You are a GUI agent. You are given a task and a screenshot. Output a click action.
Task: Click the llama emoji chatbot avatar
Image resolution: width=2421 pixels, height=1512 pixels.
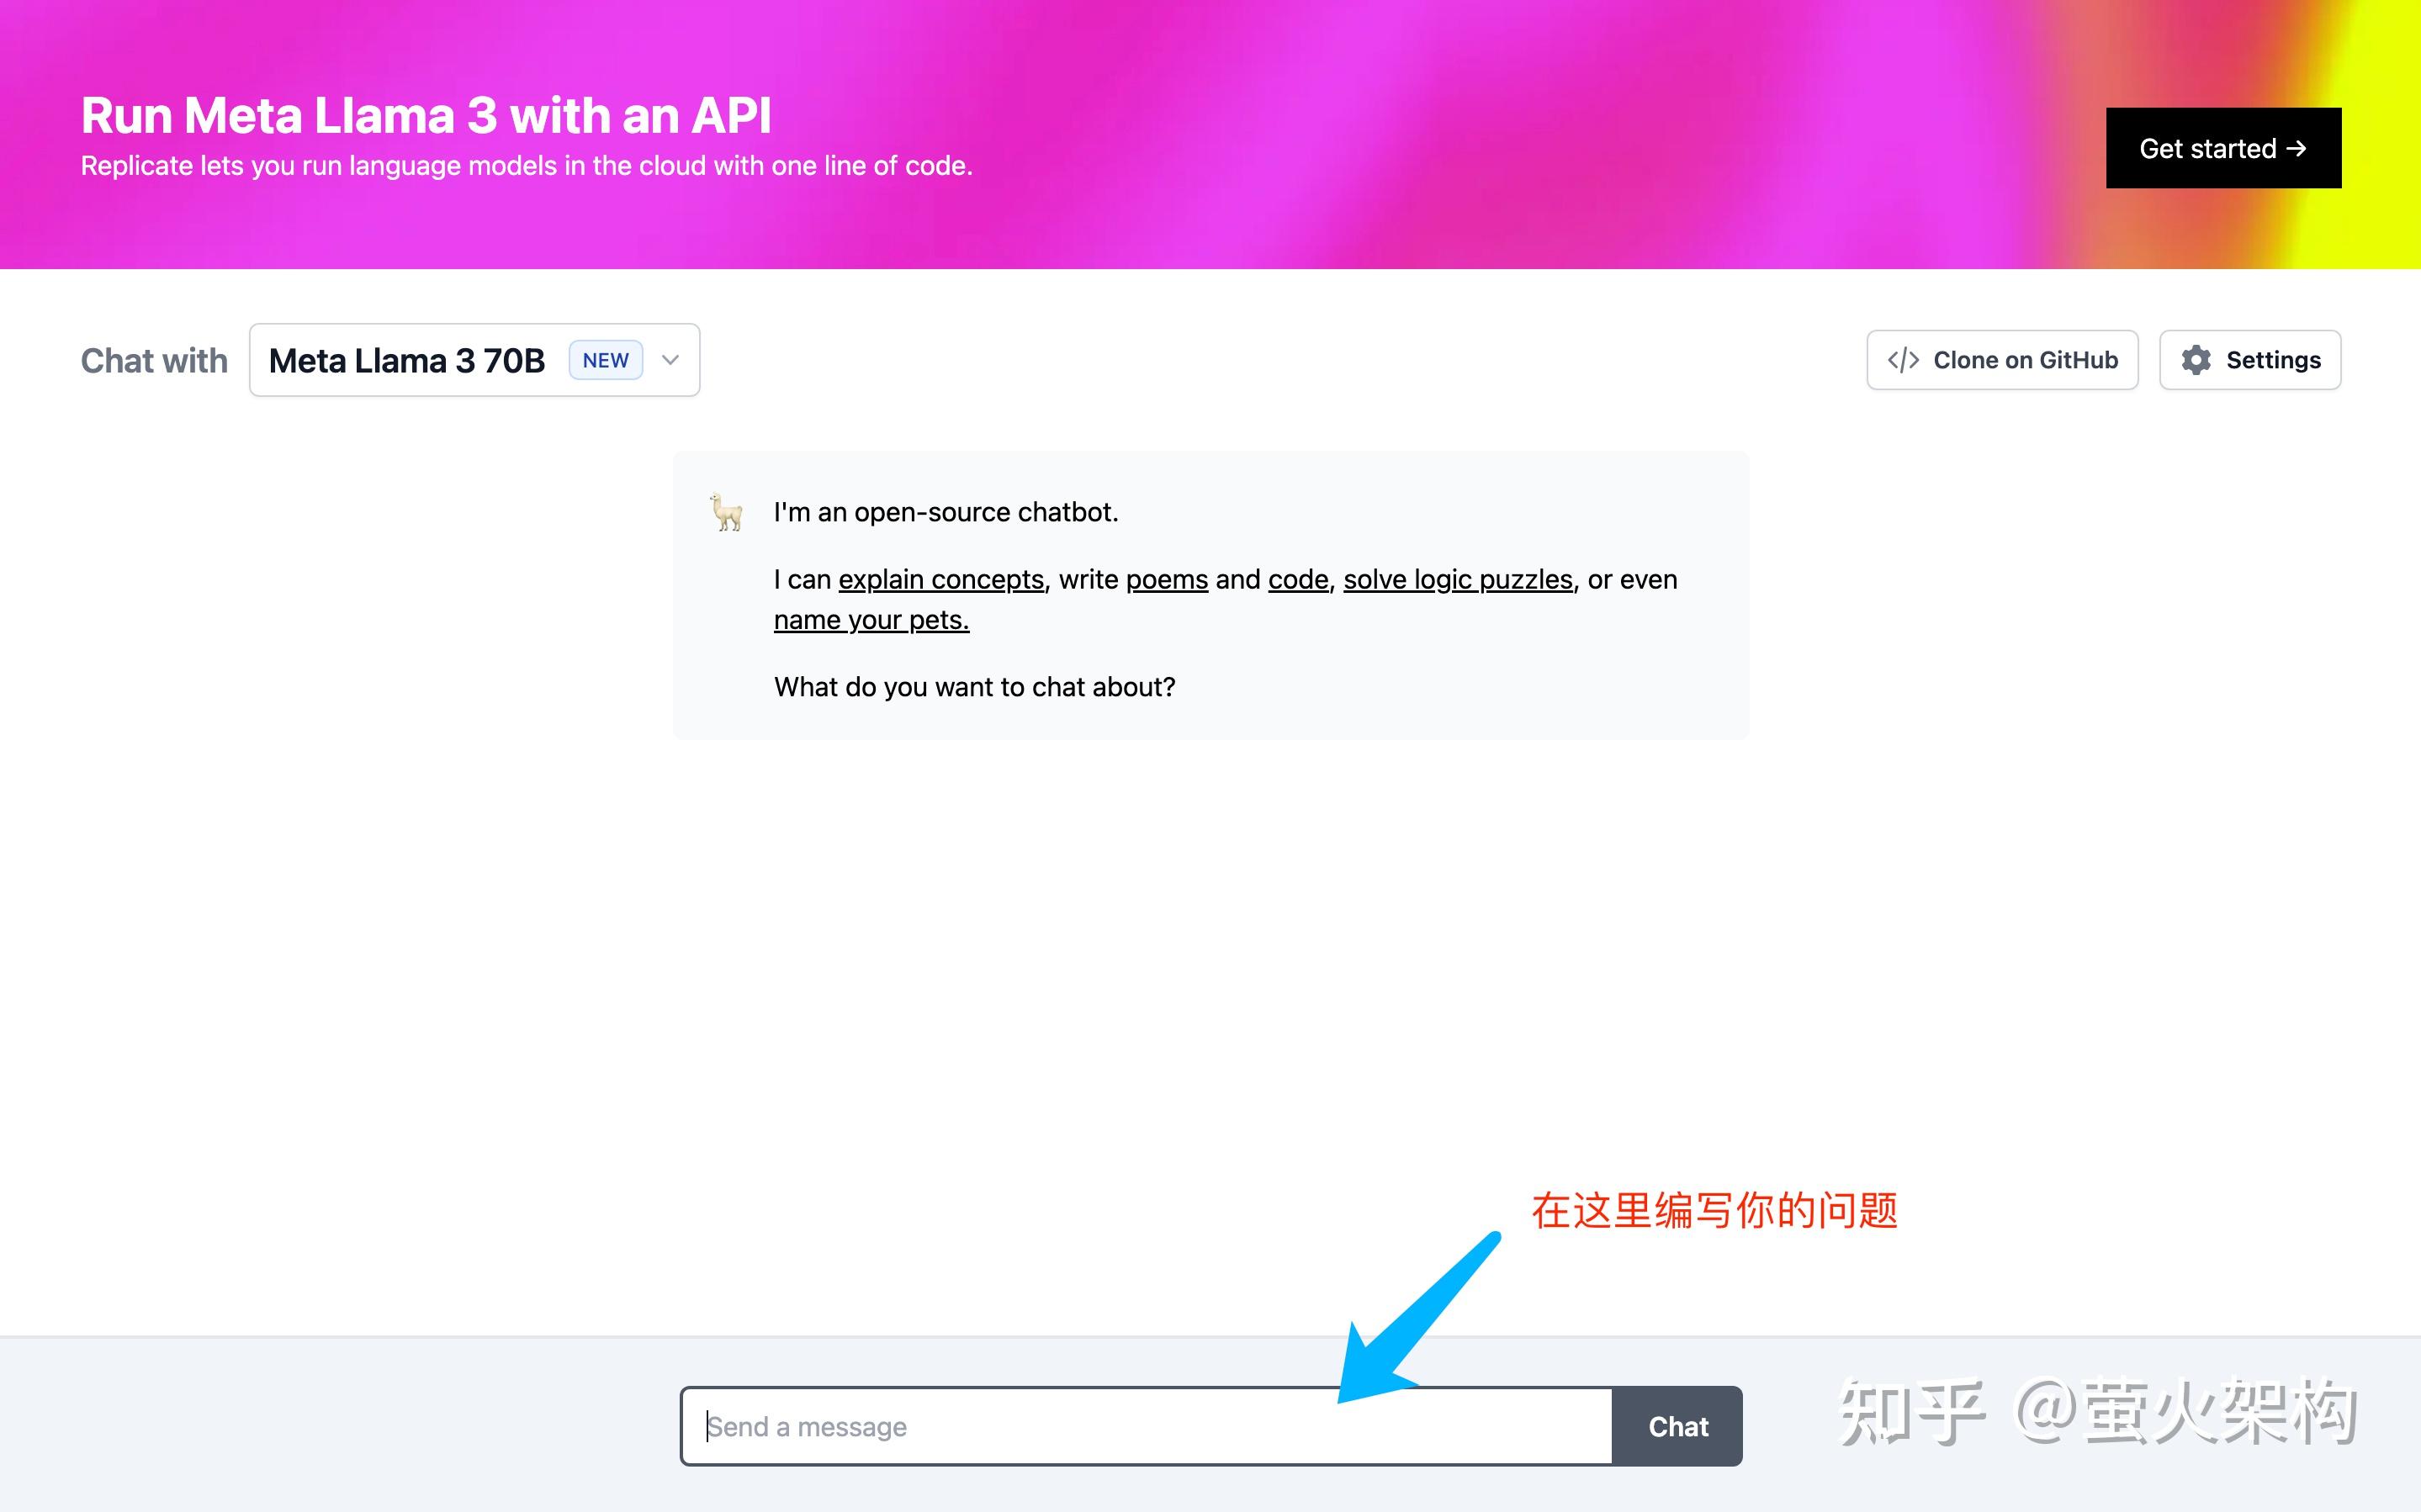click(727, 513)
